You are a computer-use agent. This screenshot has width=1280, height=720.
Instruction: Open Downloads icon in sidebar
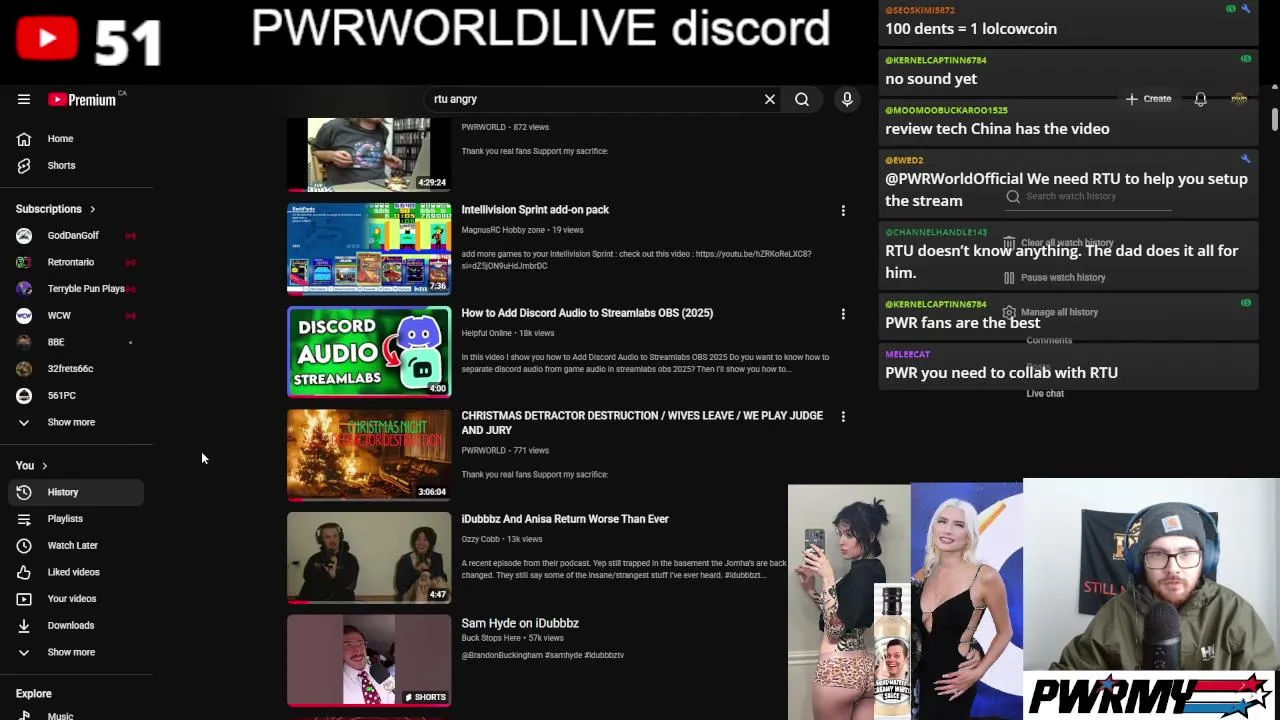click(24, 625)
